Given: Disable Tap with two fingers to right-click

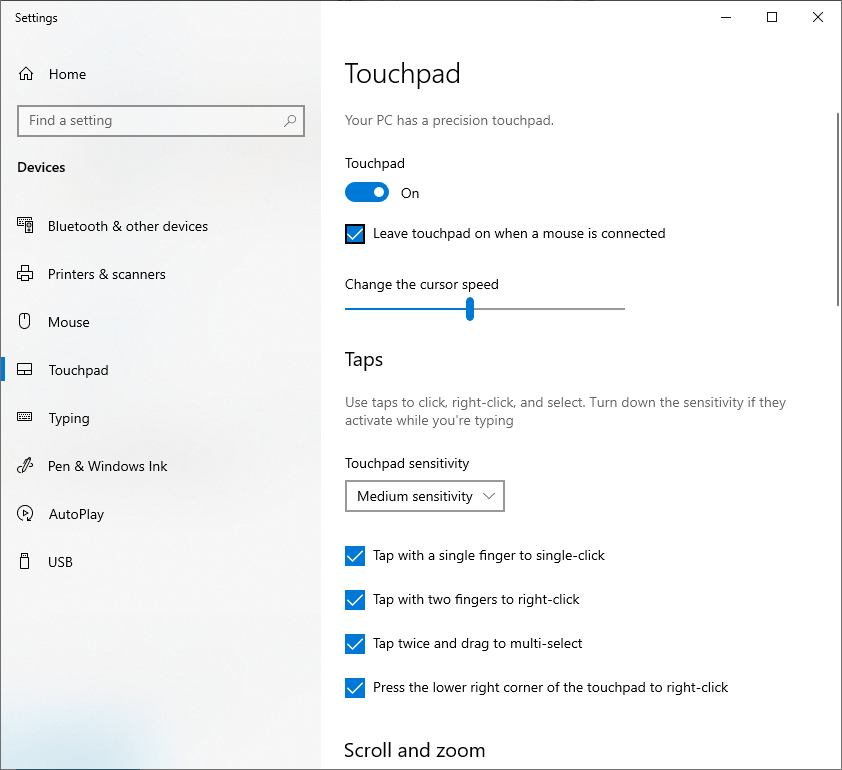Looking at the screenshot, I should (x=355, y=600).
